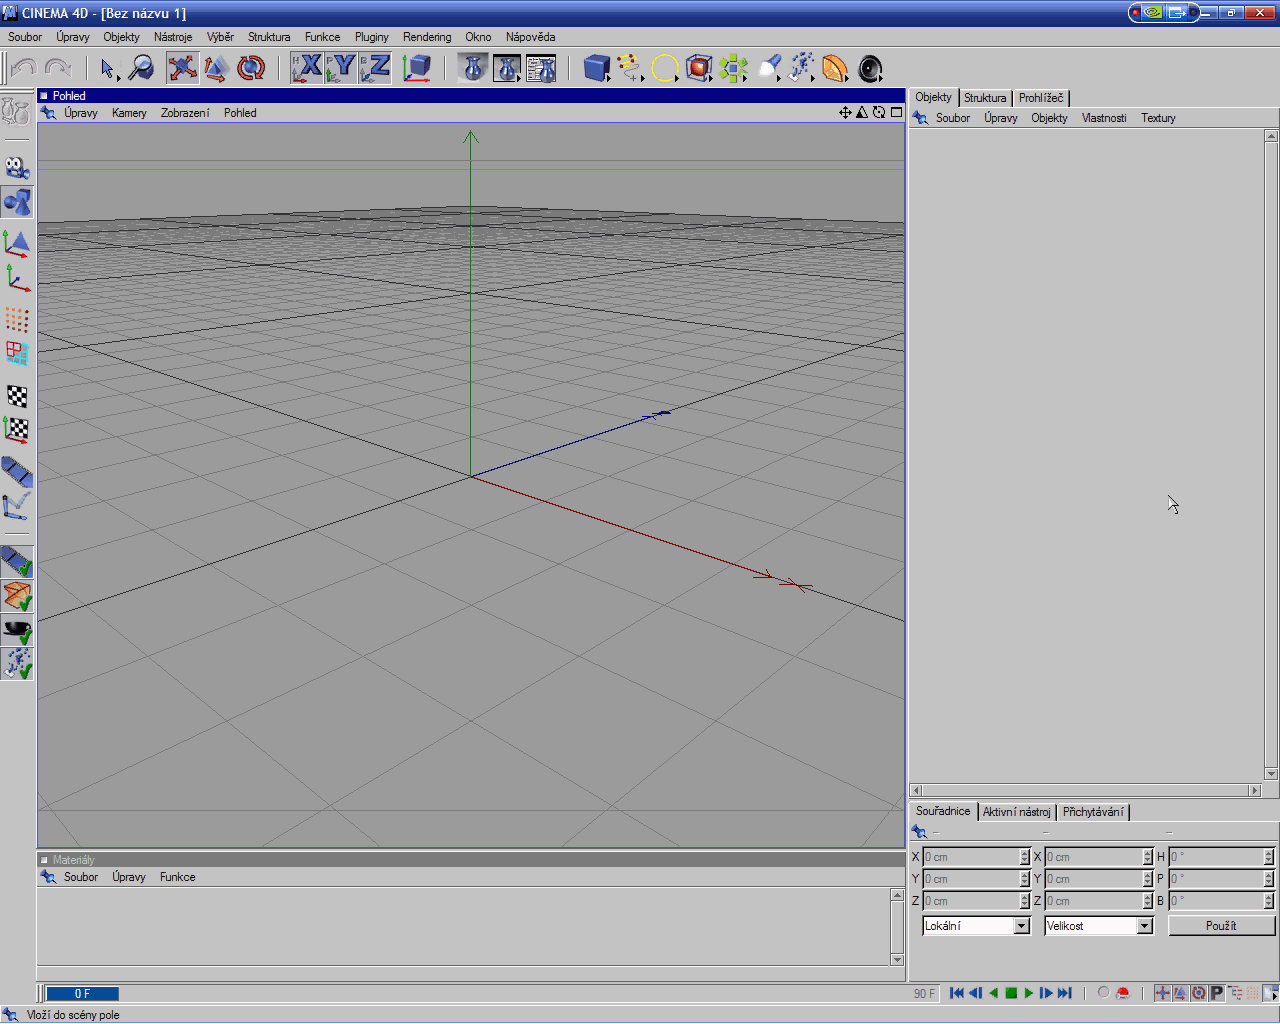Open Render Settings icon

coord(541,68)
